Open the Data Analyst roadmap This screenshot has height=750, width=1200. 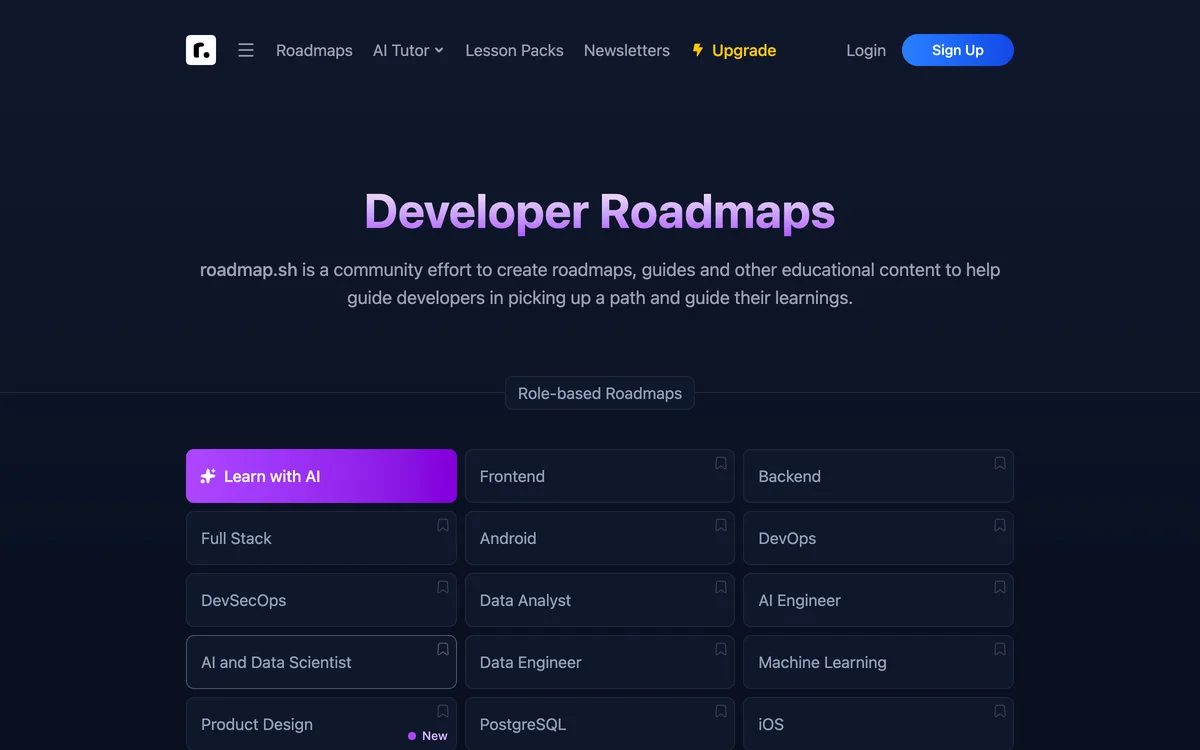pos(600,600)
